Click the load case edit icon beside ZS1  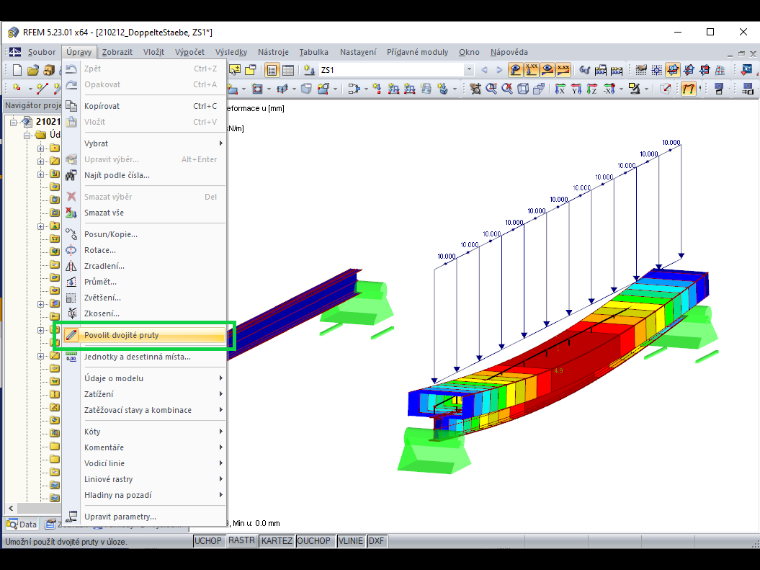tap(309, 70)
